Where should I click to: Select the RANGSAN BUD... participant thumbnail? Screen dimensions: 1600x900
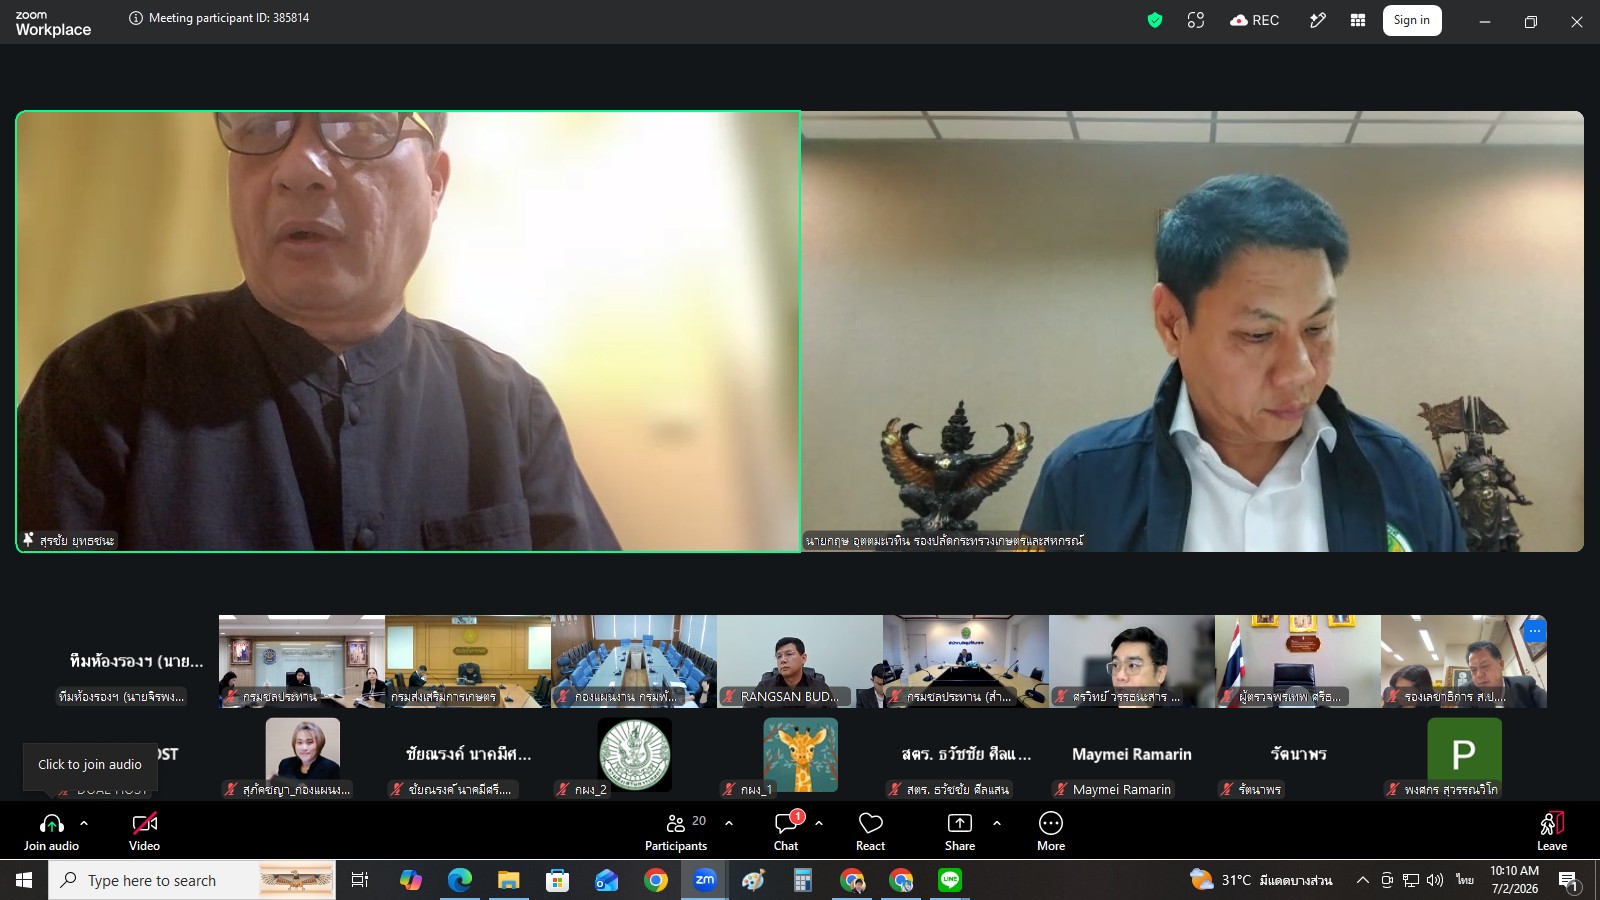[x=800, y=661]
